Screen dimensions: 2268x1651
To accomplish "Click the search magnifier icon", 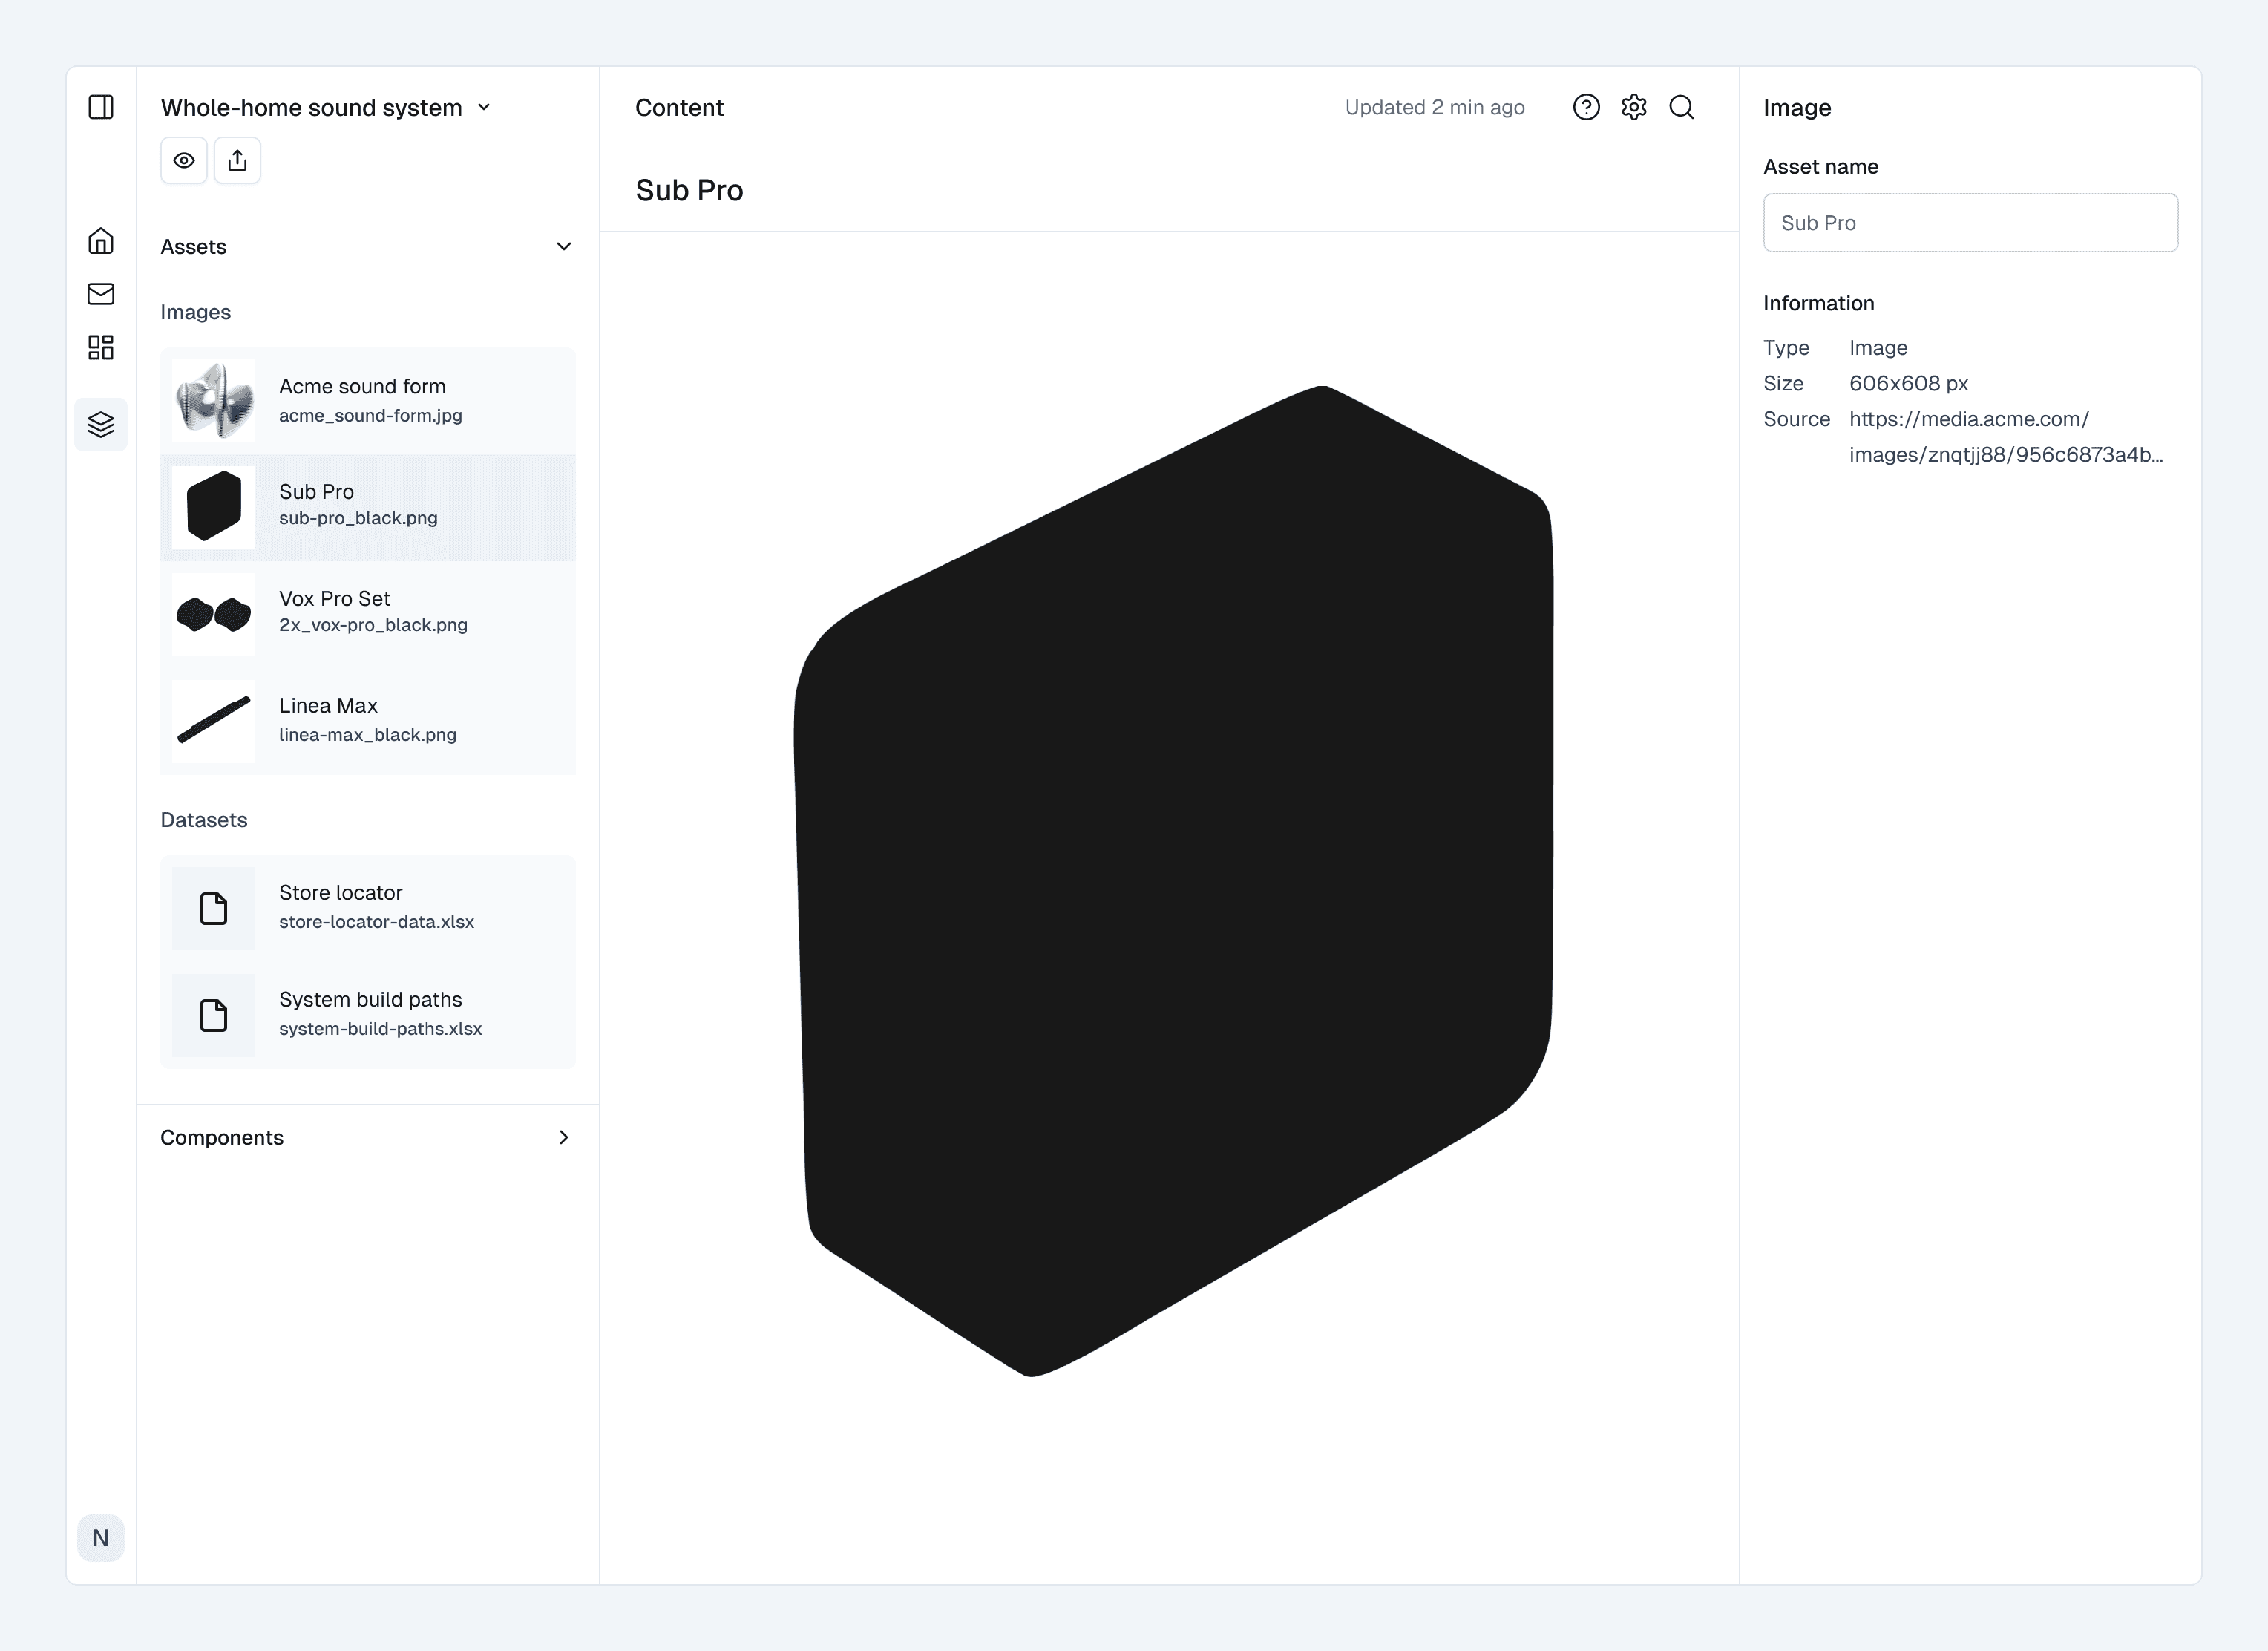I will pyautogui.click(x=1682, y=107).
